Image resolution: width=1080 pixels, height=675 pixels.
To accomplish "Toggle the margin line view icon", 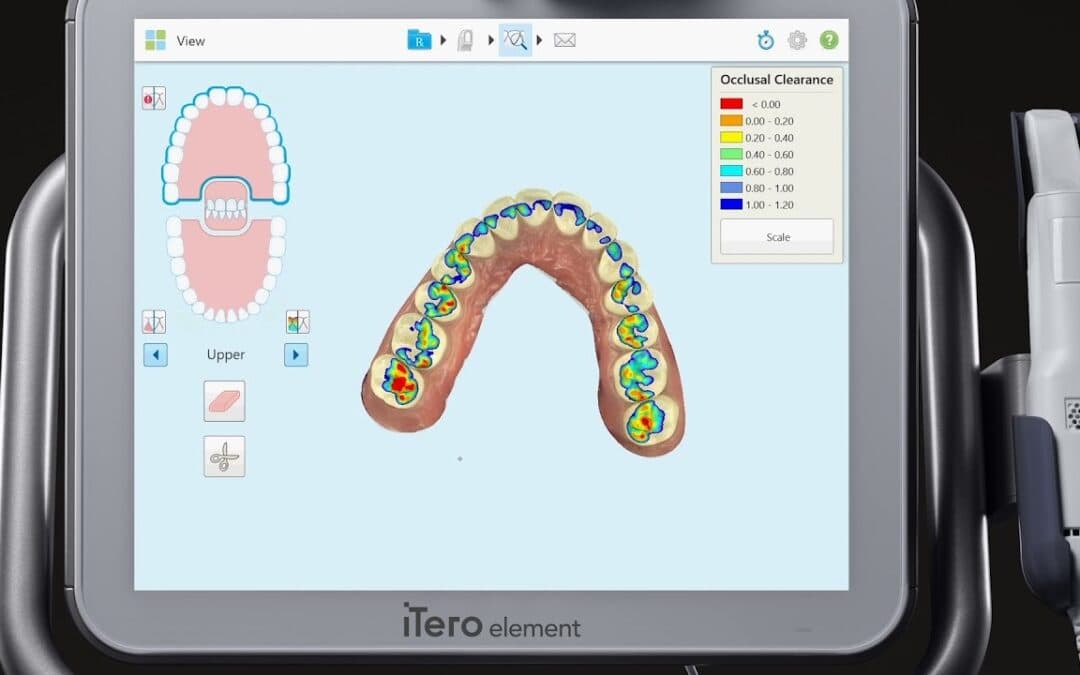I will coord(154,321).
